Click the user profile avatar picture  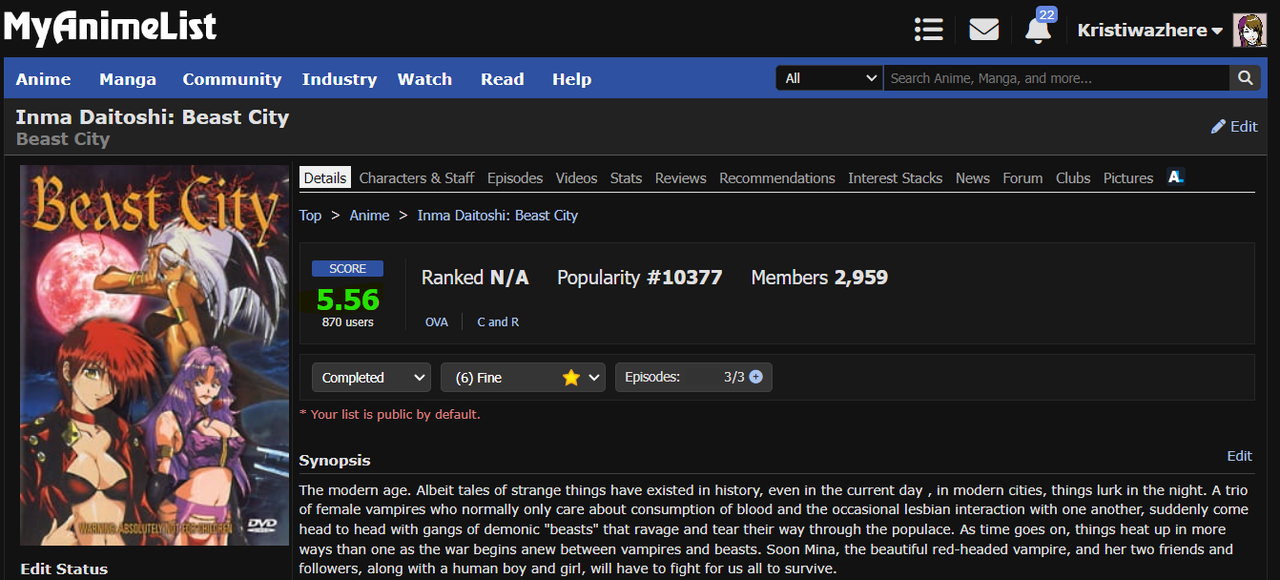(1250, 30)
